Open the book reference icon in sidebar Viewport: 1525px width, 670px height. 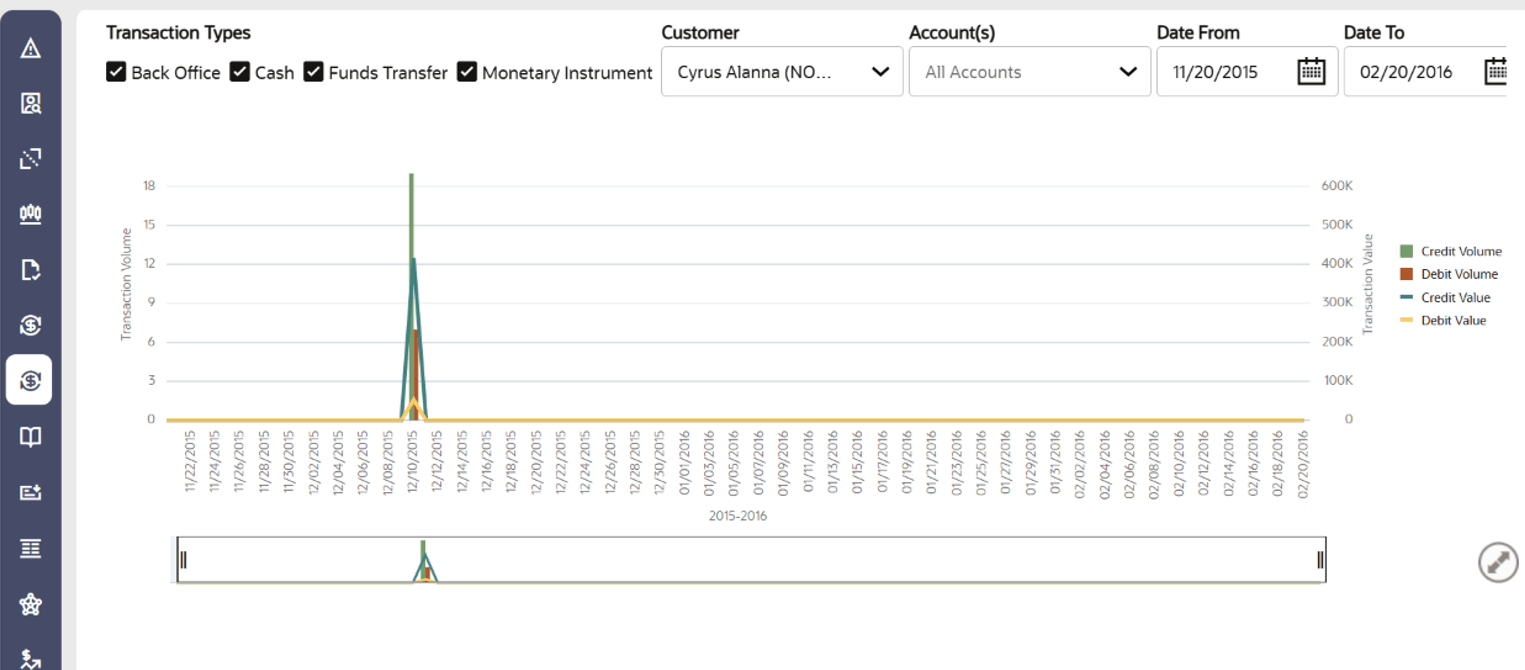[x=29, y=436]
